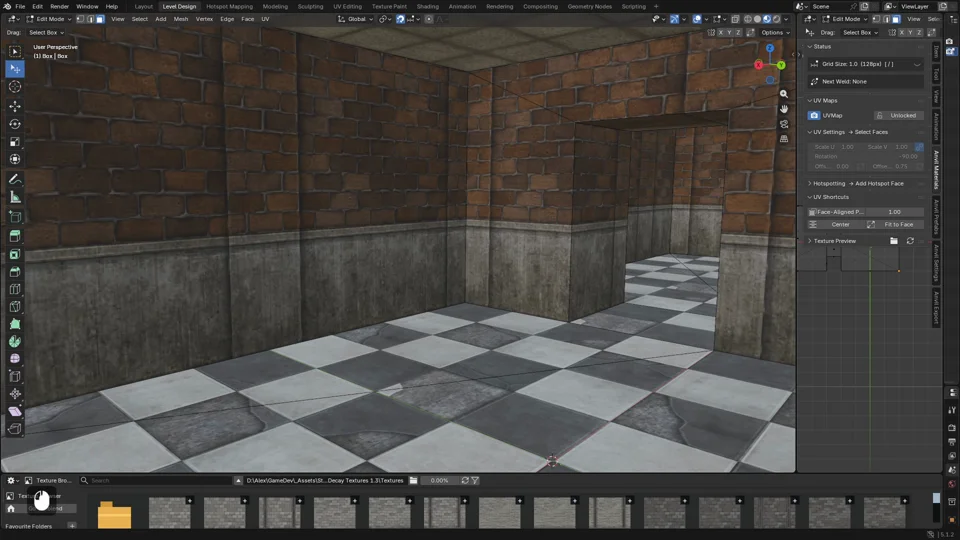Switch to the Hotspot Mapping workspace tab
This screenshot has height=540, width=960.
click(x=230, y=6)
